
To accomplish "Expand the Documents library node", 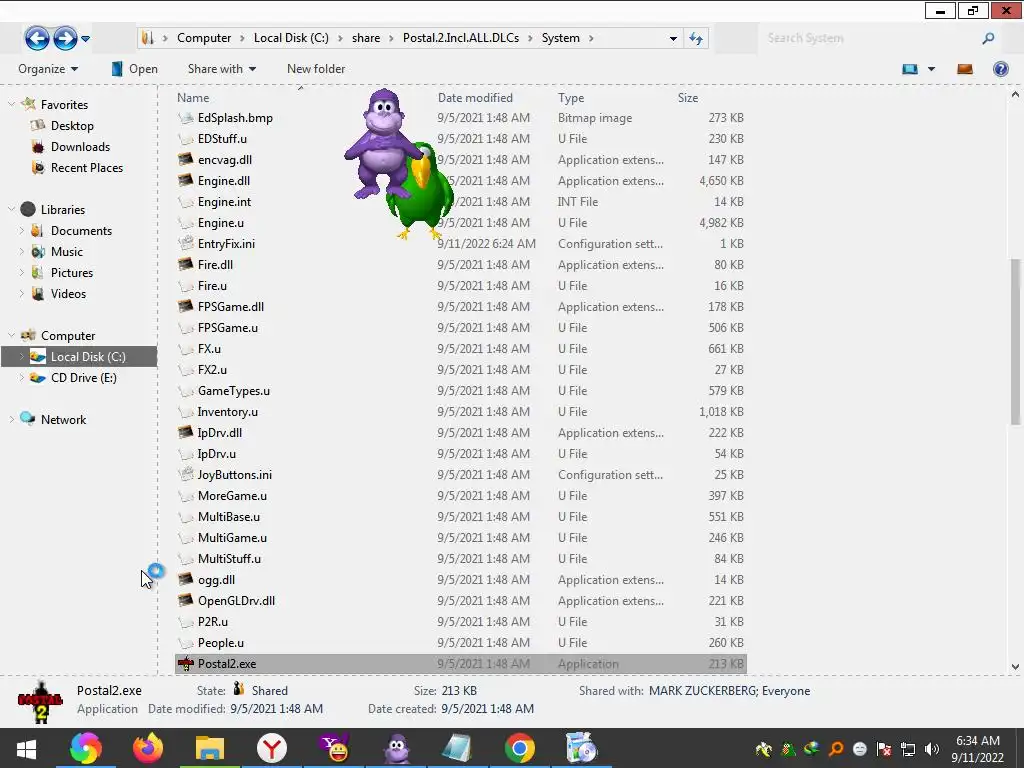I will [22, 231].
